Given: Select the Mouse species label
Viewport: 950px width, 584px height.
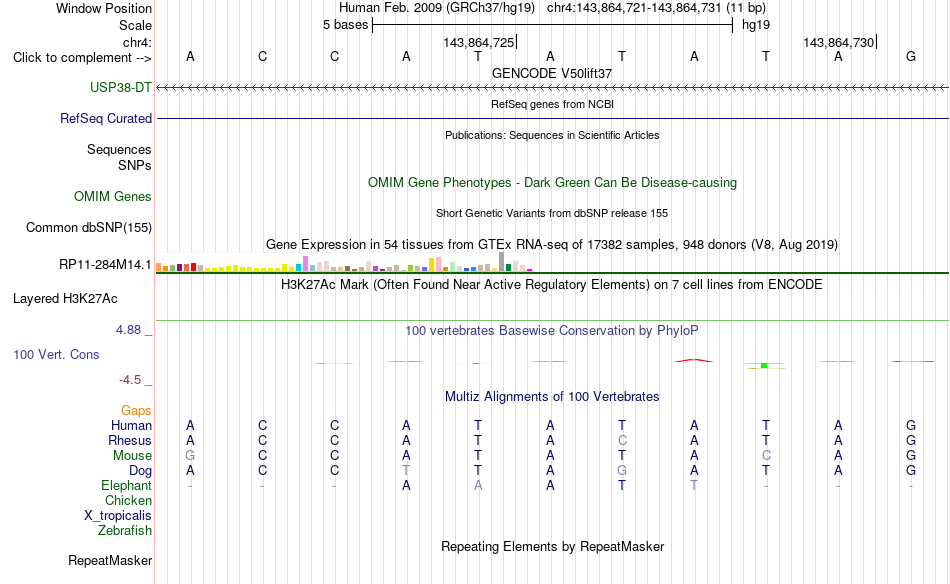Looking at the screenshot, I should [132, 455].
